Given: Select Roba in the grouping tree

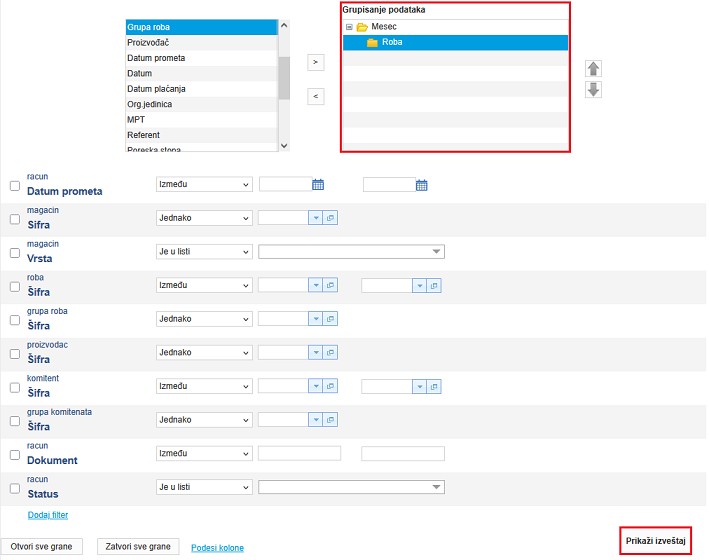Looking at the screenshot, I should (391, 43).
